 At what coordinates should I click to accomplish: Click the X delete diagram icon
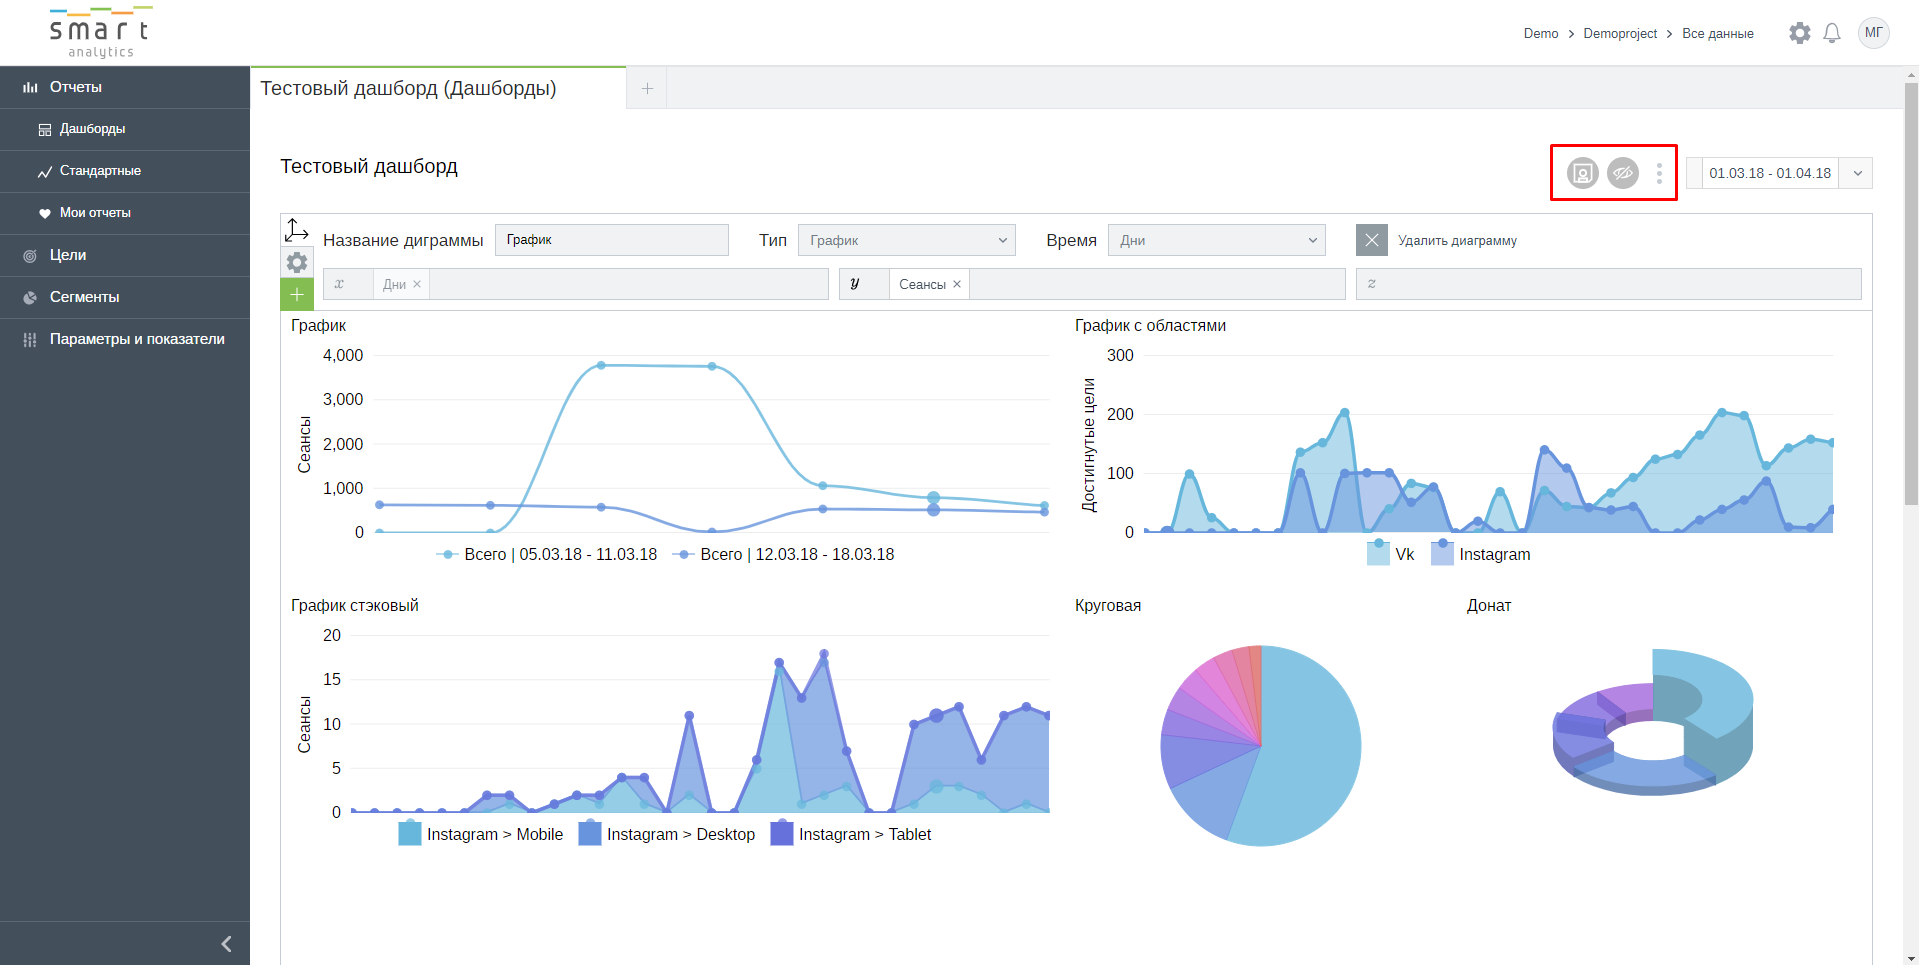pos(1371,240)
